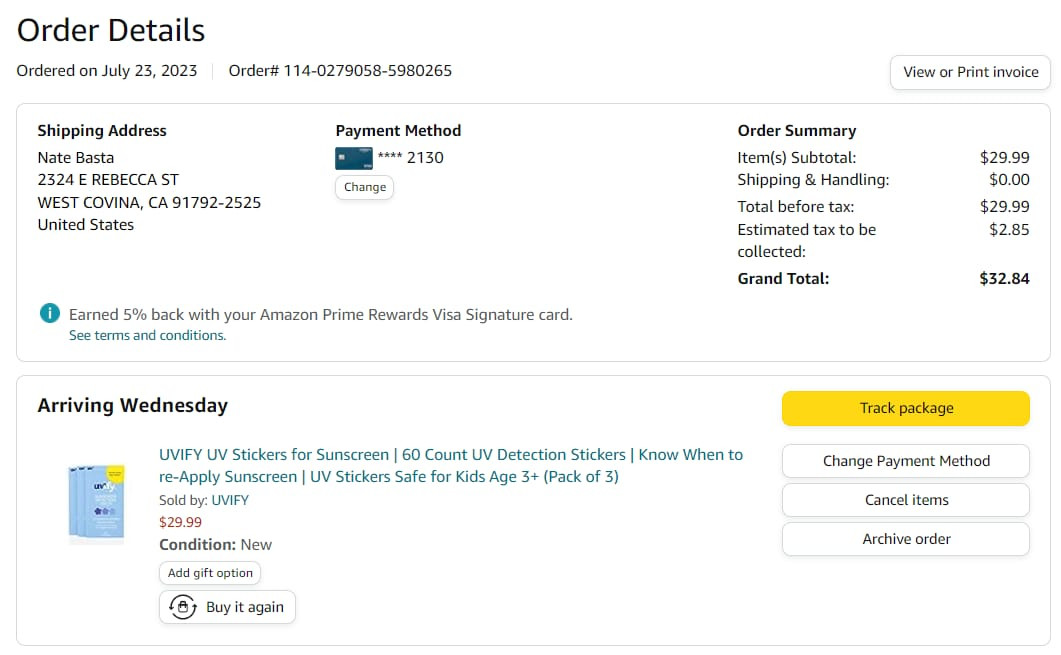Click Add gift option button
Viewport: 1061px width, 655px height.
coord(210,573)
